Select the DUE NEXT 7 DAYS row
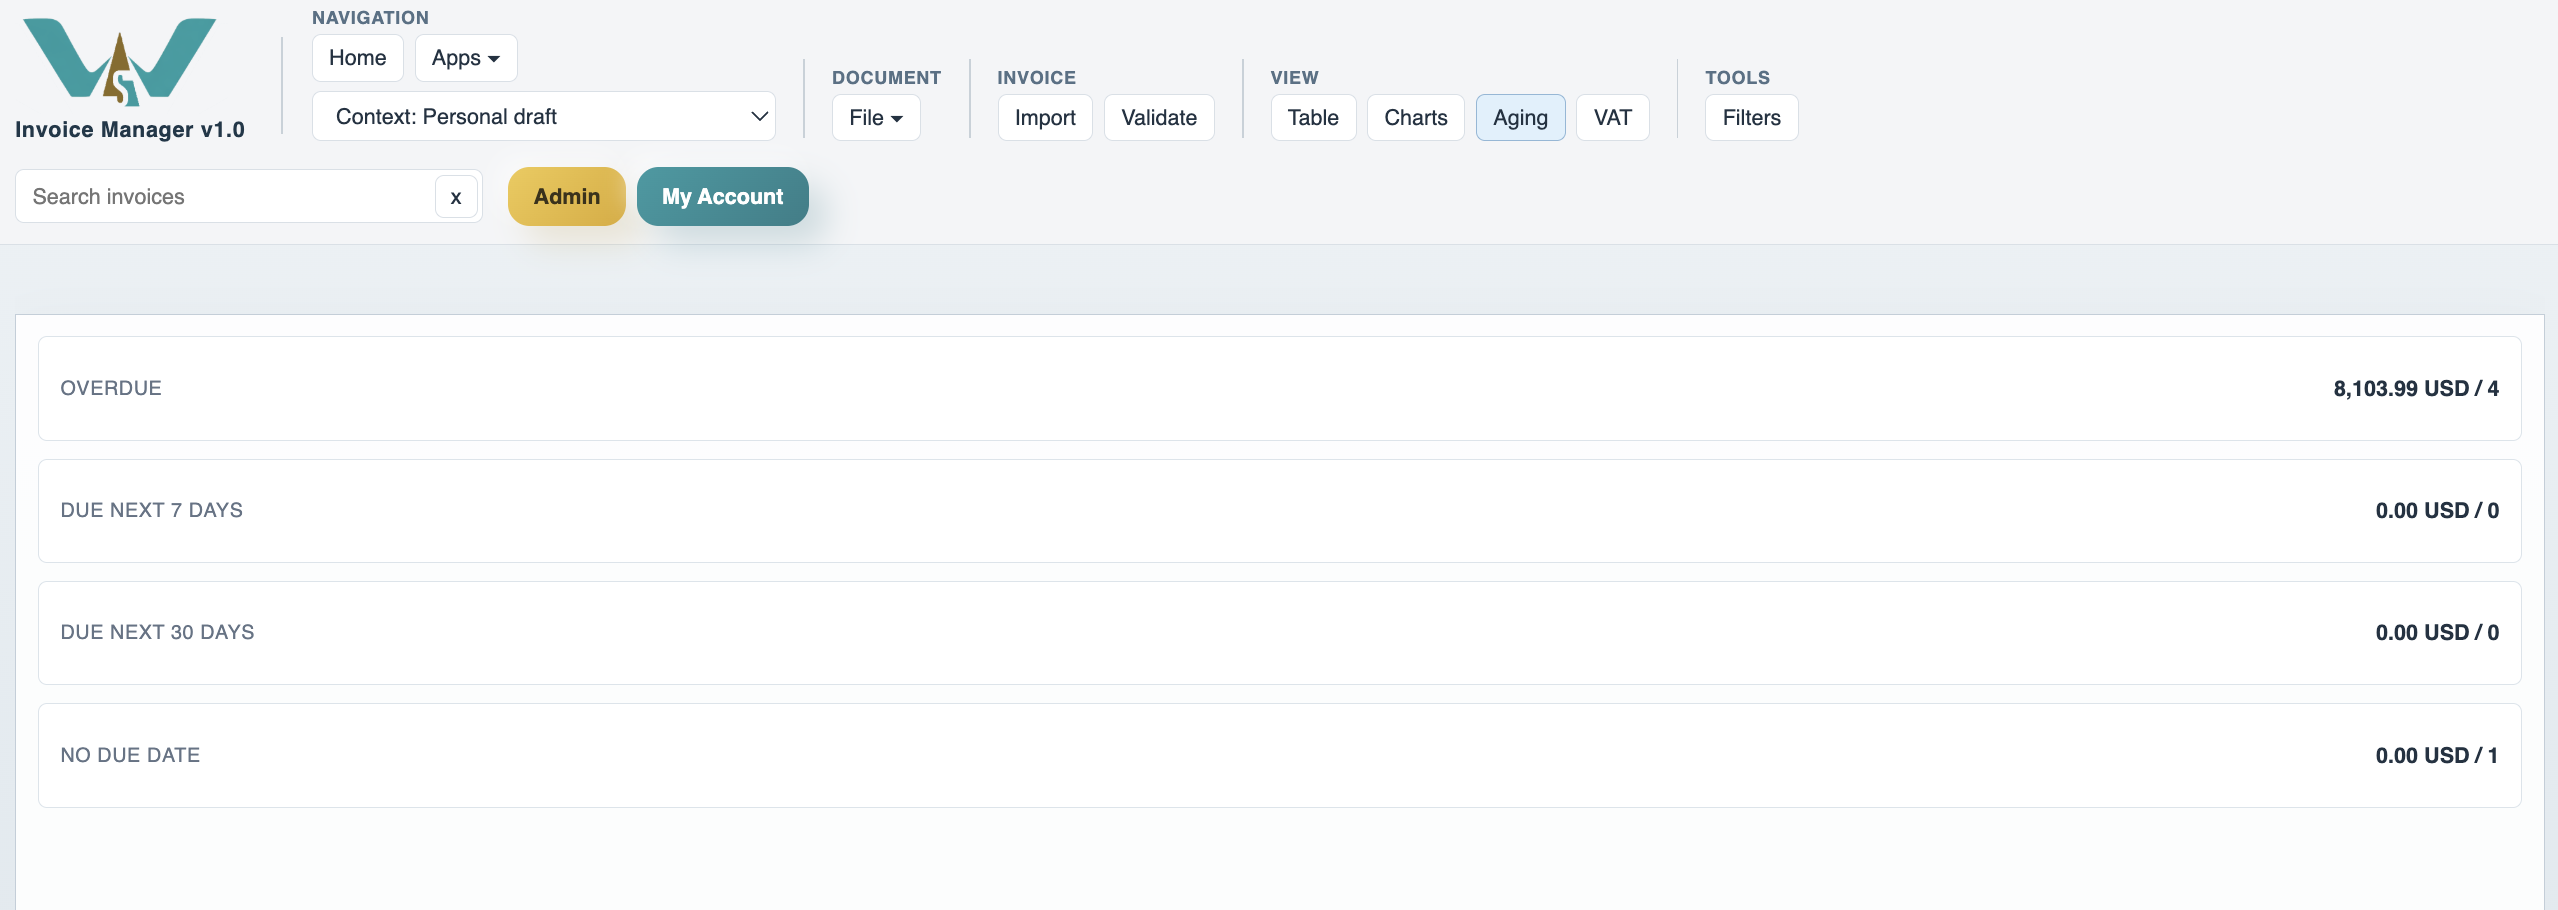Viewport: 2558px width, 910px height. click(x=1279, y=510)
